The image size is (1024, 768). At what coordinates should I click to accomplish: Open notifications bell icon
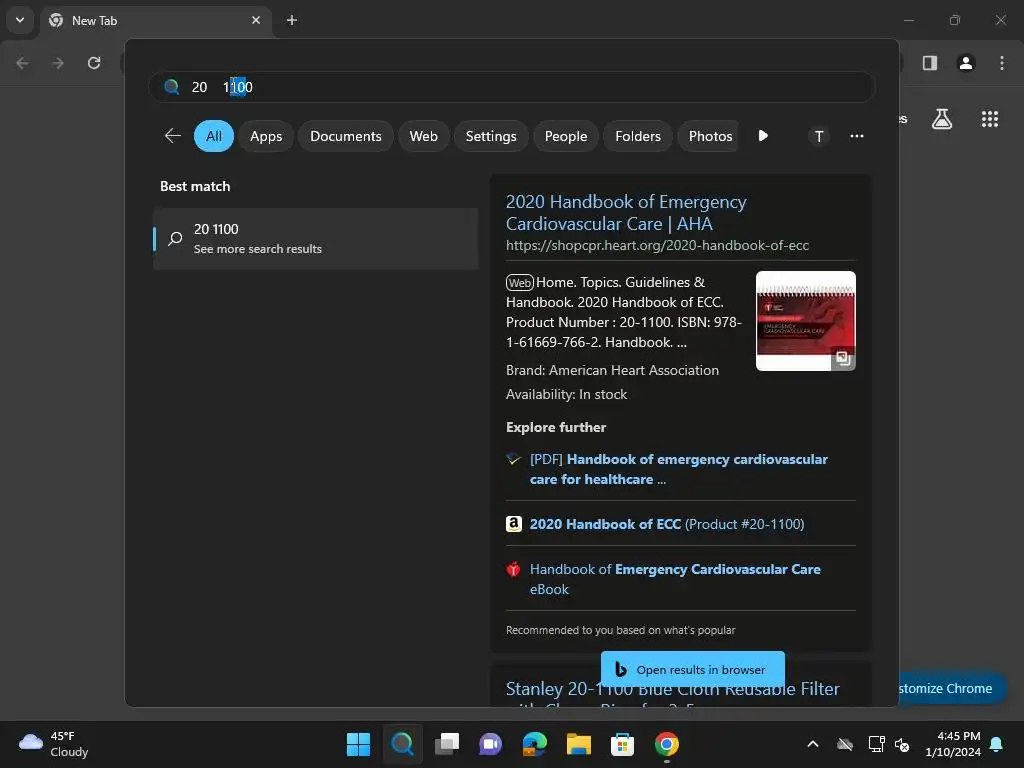coord(997,744)
